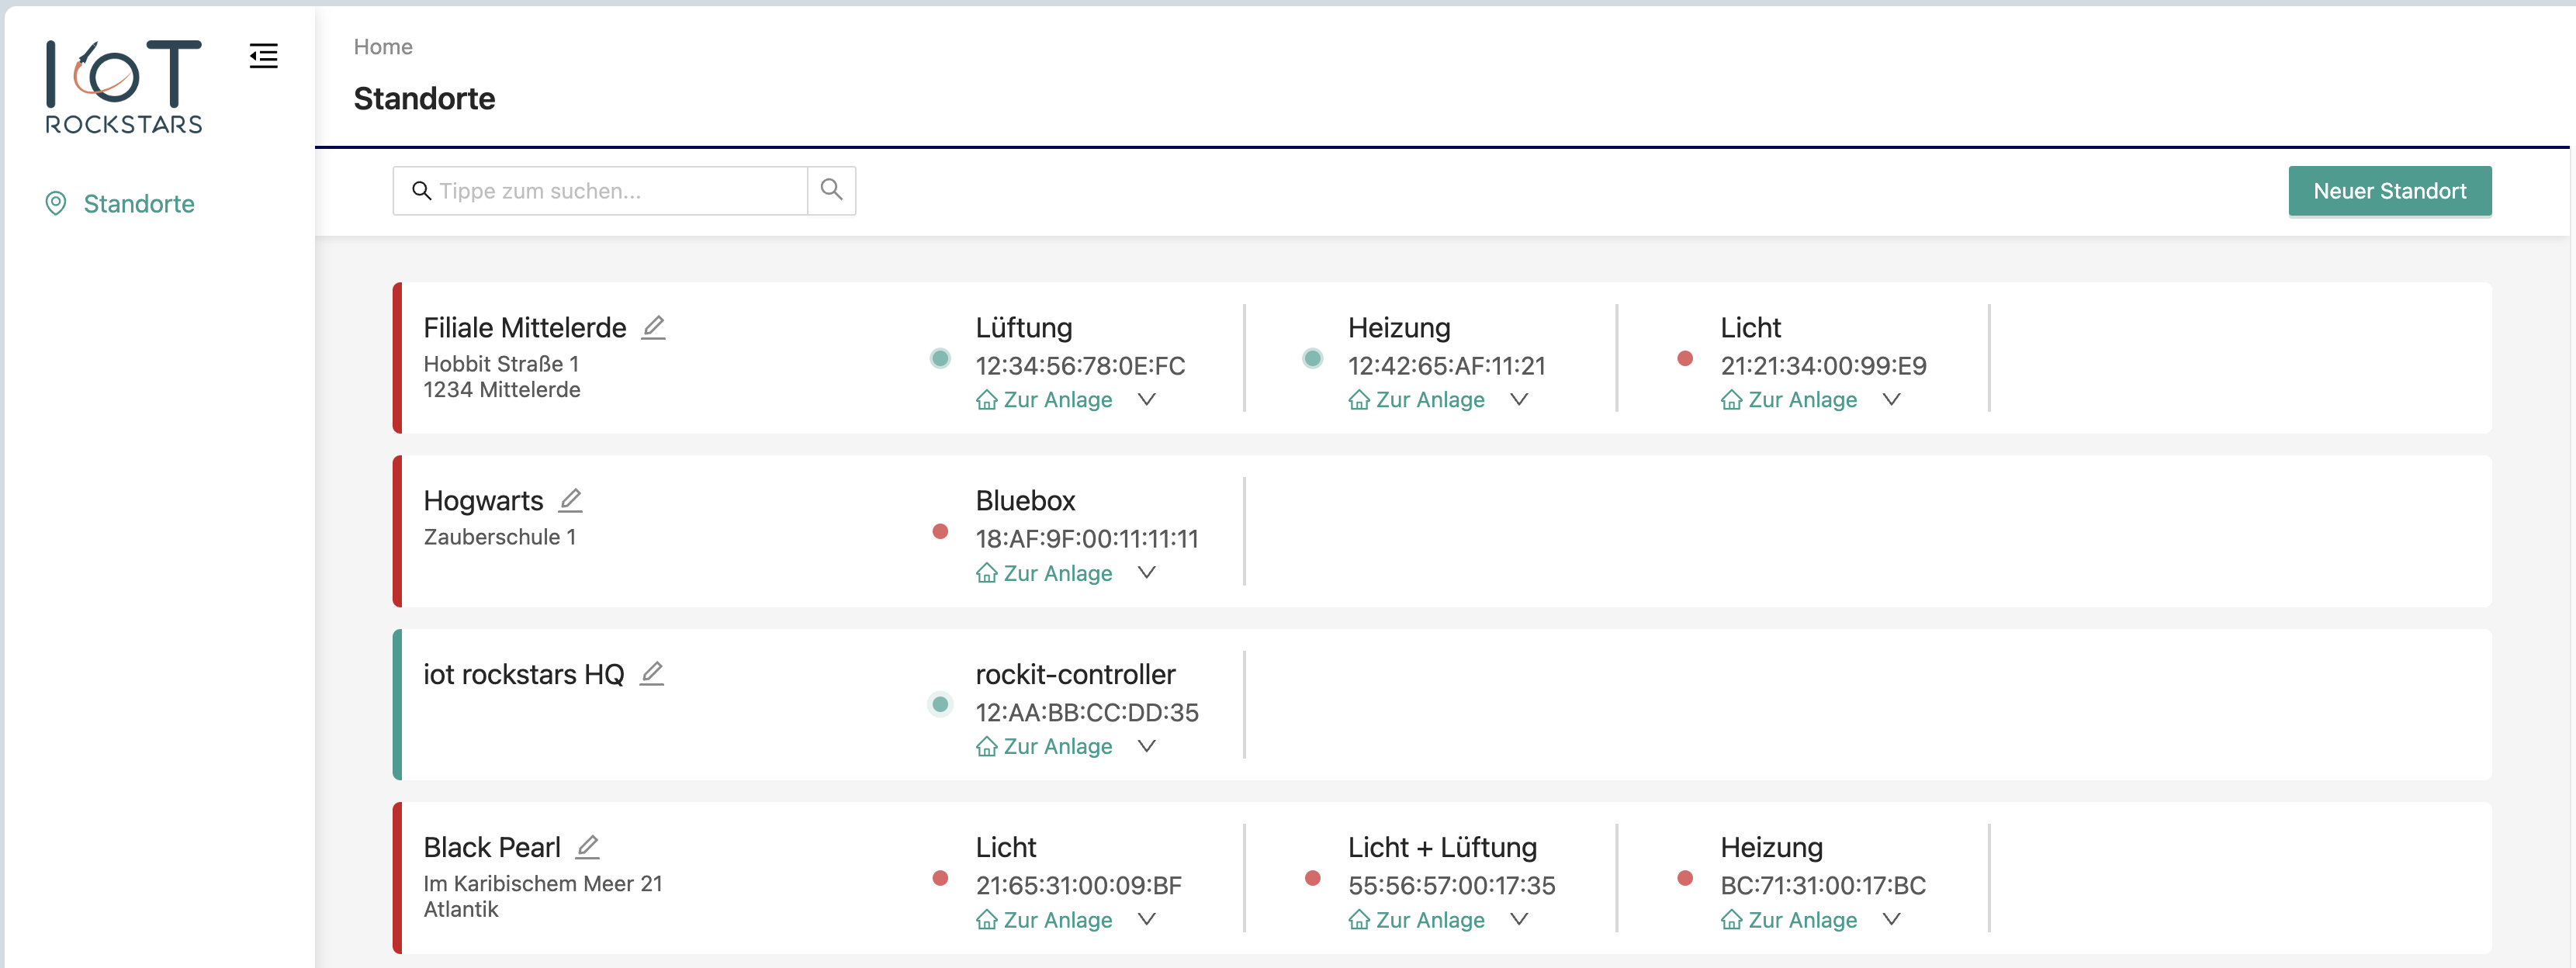
Task: Create a Neuer Standort
Action: (2390, 191)
